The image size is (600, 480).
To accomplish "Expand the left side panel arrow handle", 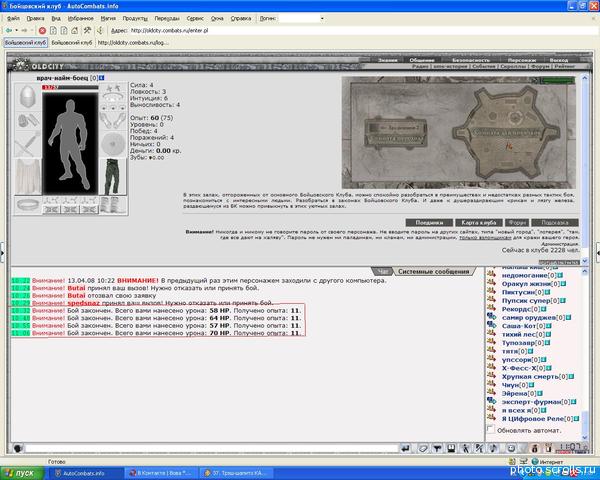I will [3, 253].
